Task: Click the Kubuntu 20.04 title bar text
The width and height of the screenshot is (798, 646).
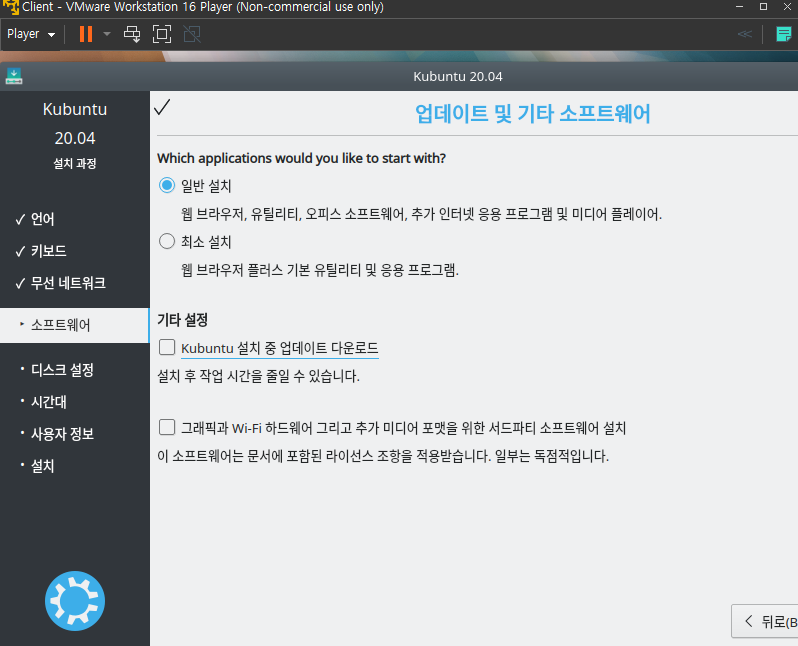Action: click(458, 76)
